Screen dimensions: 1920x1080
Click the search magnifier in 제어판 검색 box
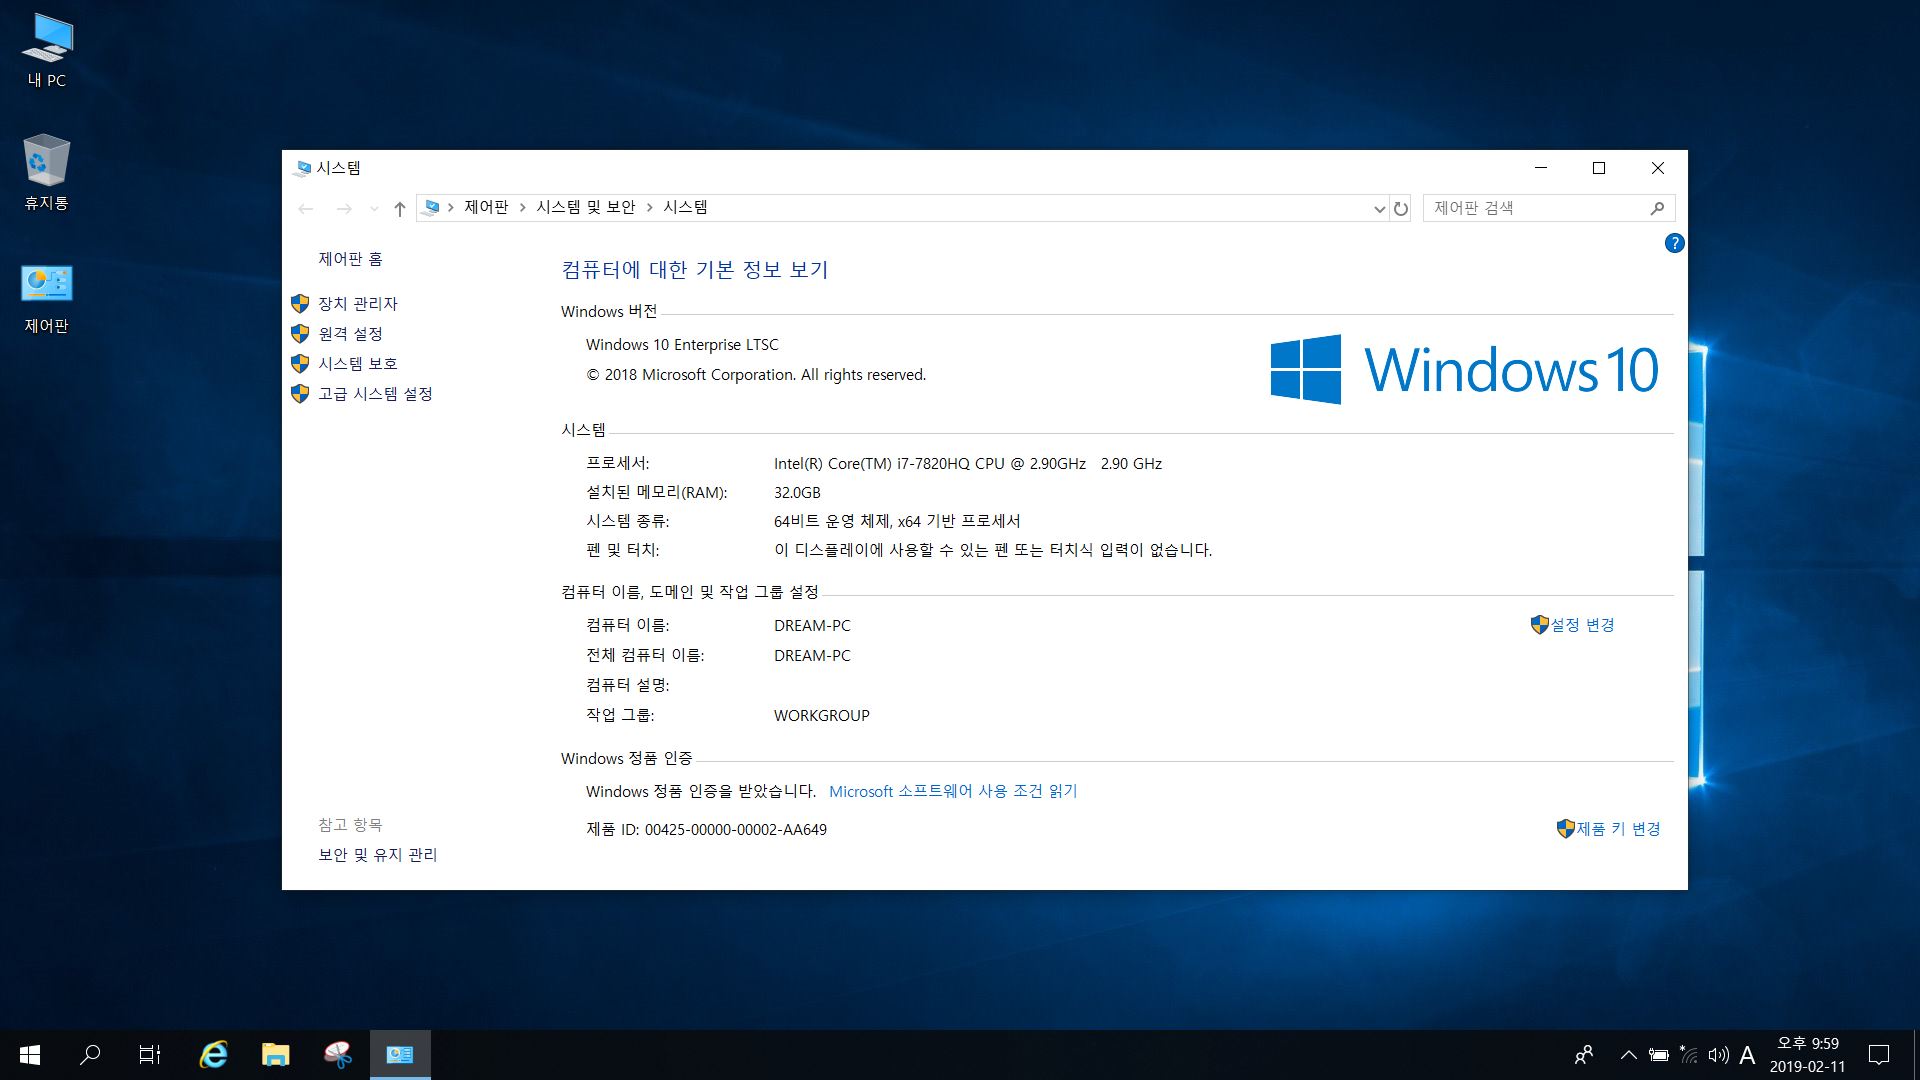click(1657, 208)
